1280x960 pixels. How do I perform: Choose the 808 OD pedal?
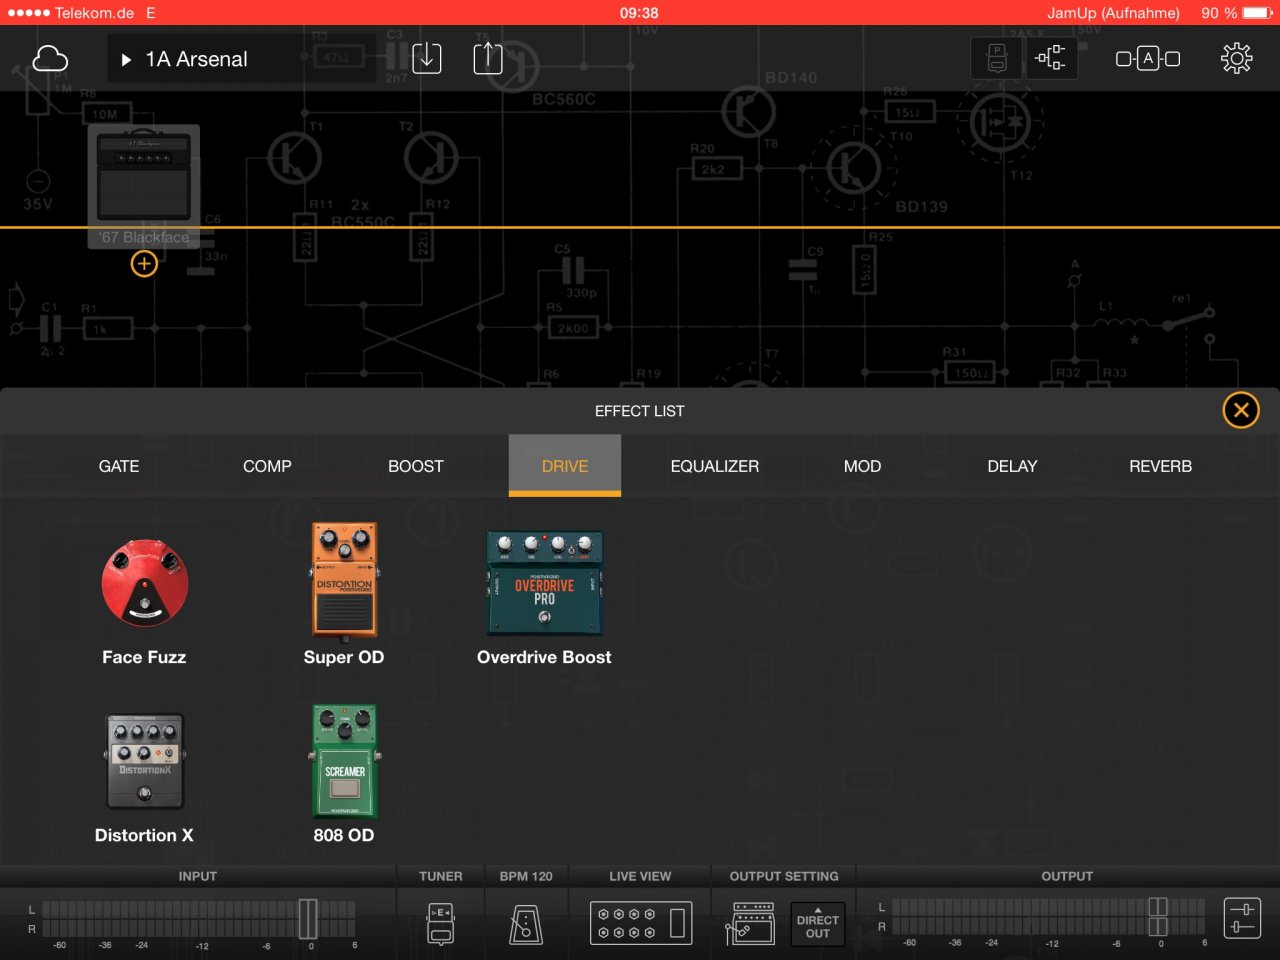click(x=344, y=762)
